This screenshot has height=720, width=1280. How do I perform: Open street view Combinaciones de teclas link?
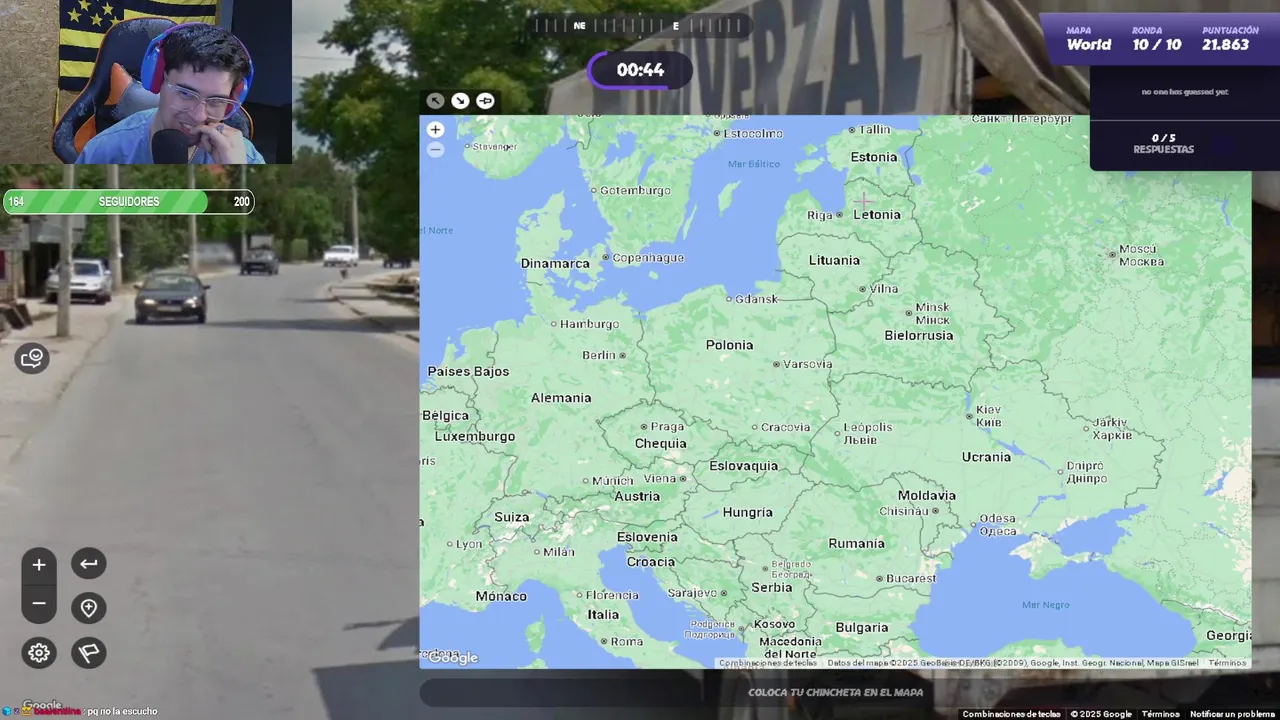click(1011, 714)
